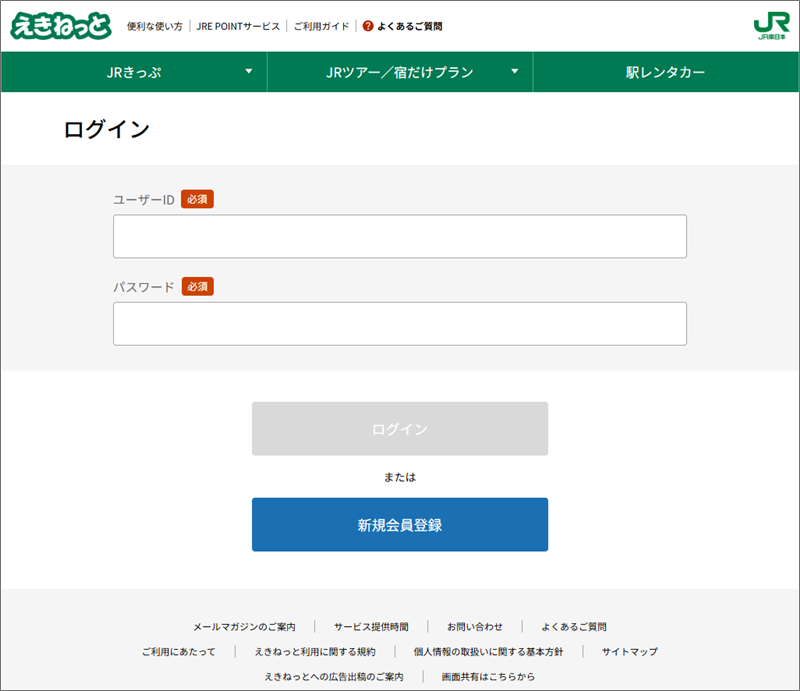Go to JRE POINTサービス link
800x691 pixels.
click(238, 26)
